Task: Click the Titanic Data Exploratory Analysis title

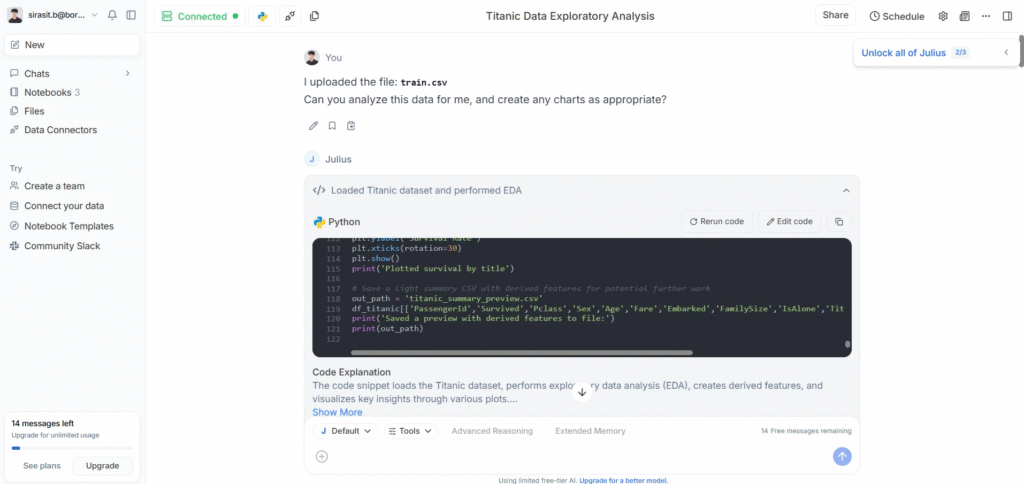Action: [x=570, y=16]
